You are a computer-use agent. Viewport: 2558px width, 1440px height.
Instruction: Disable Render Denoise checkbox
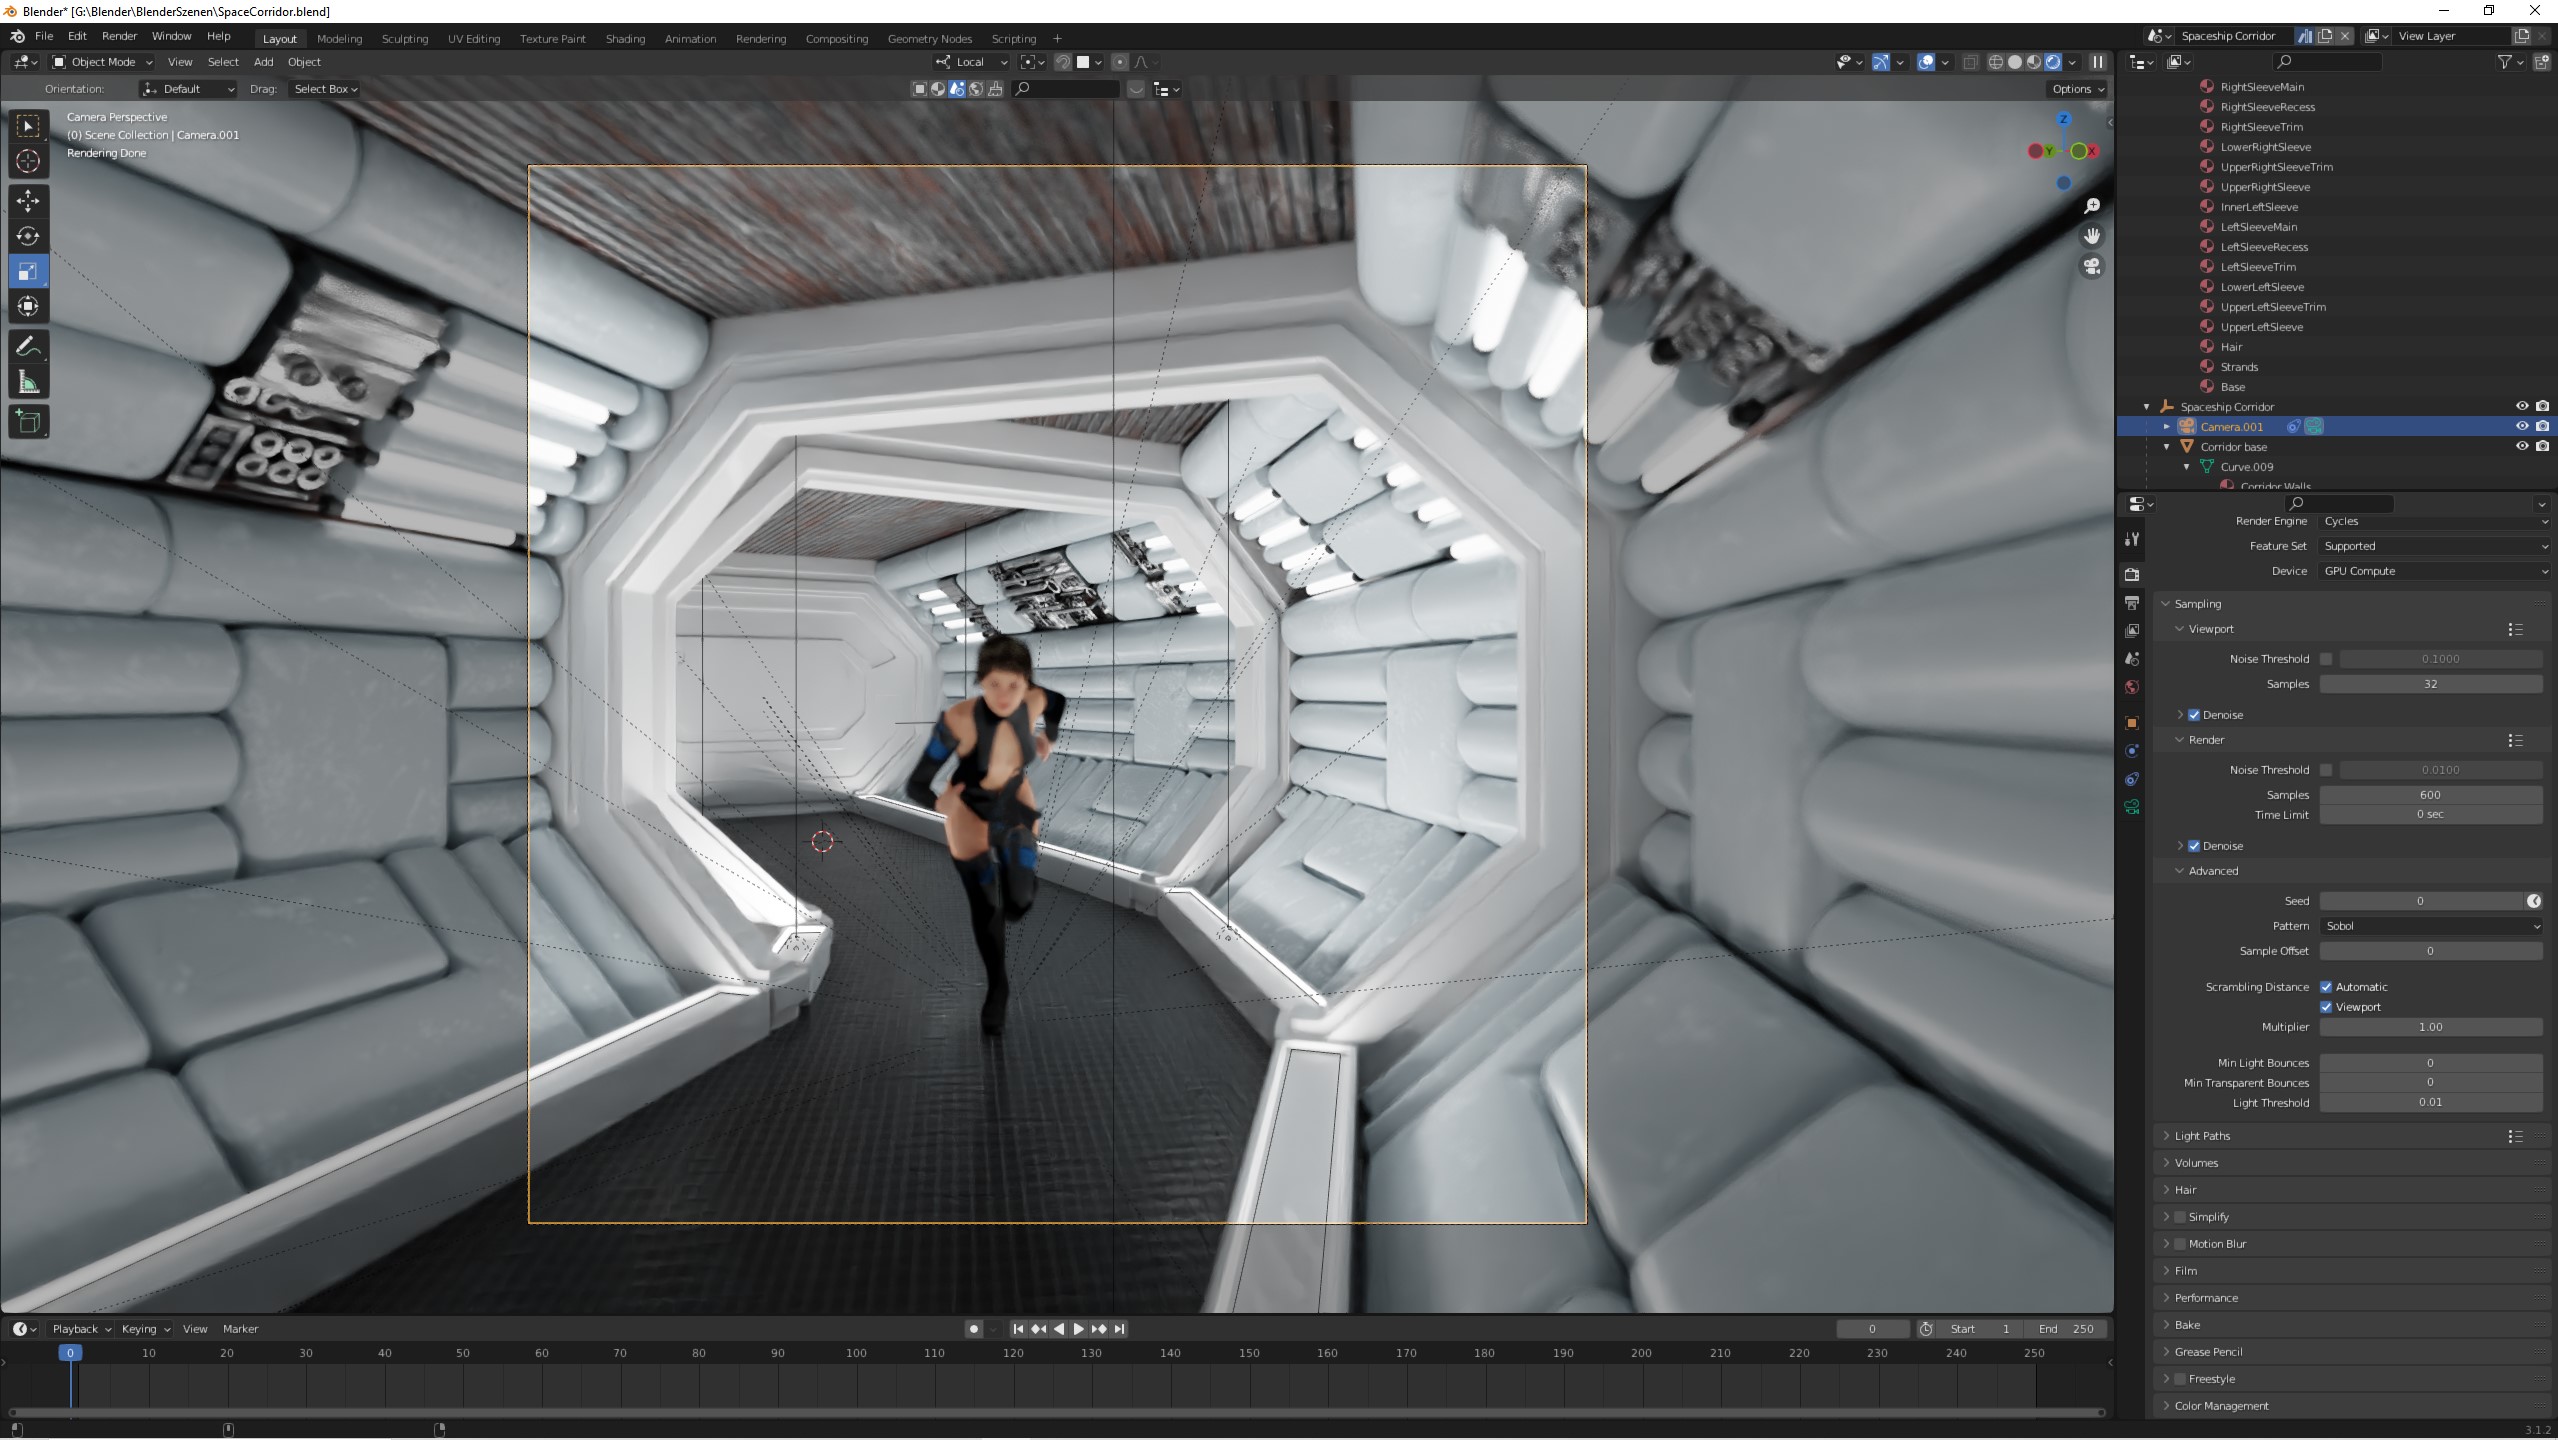pos(2194,846)
